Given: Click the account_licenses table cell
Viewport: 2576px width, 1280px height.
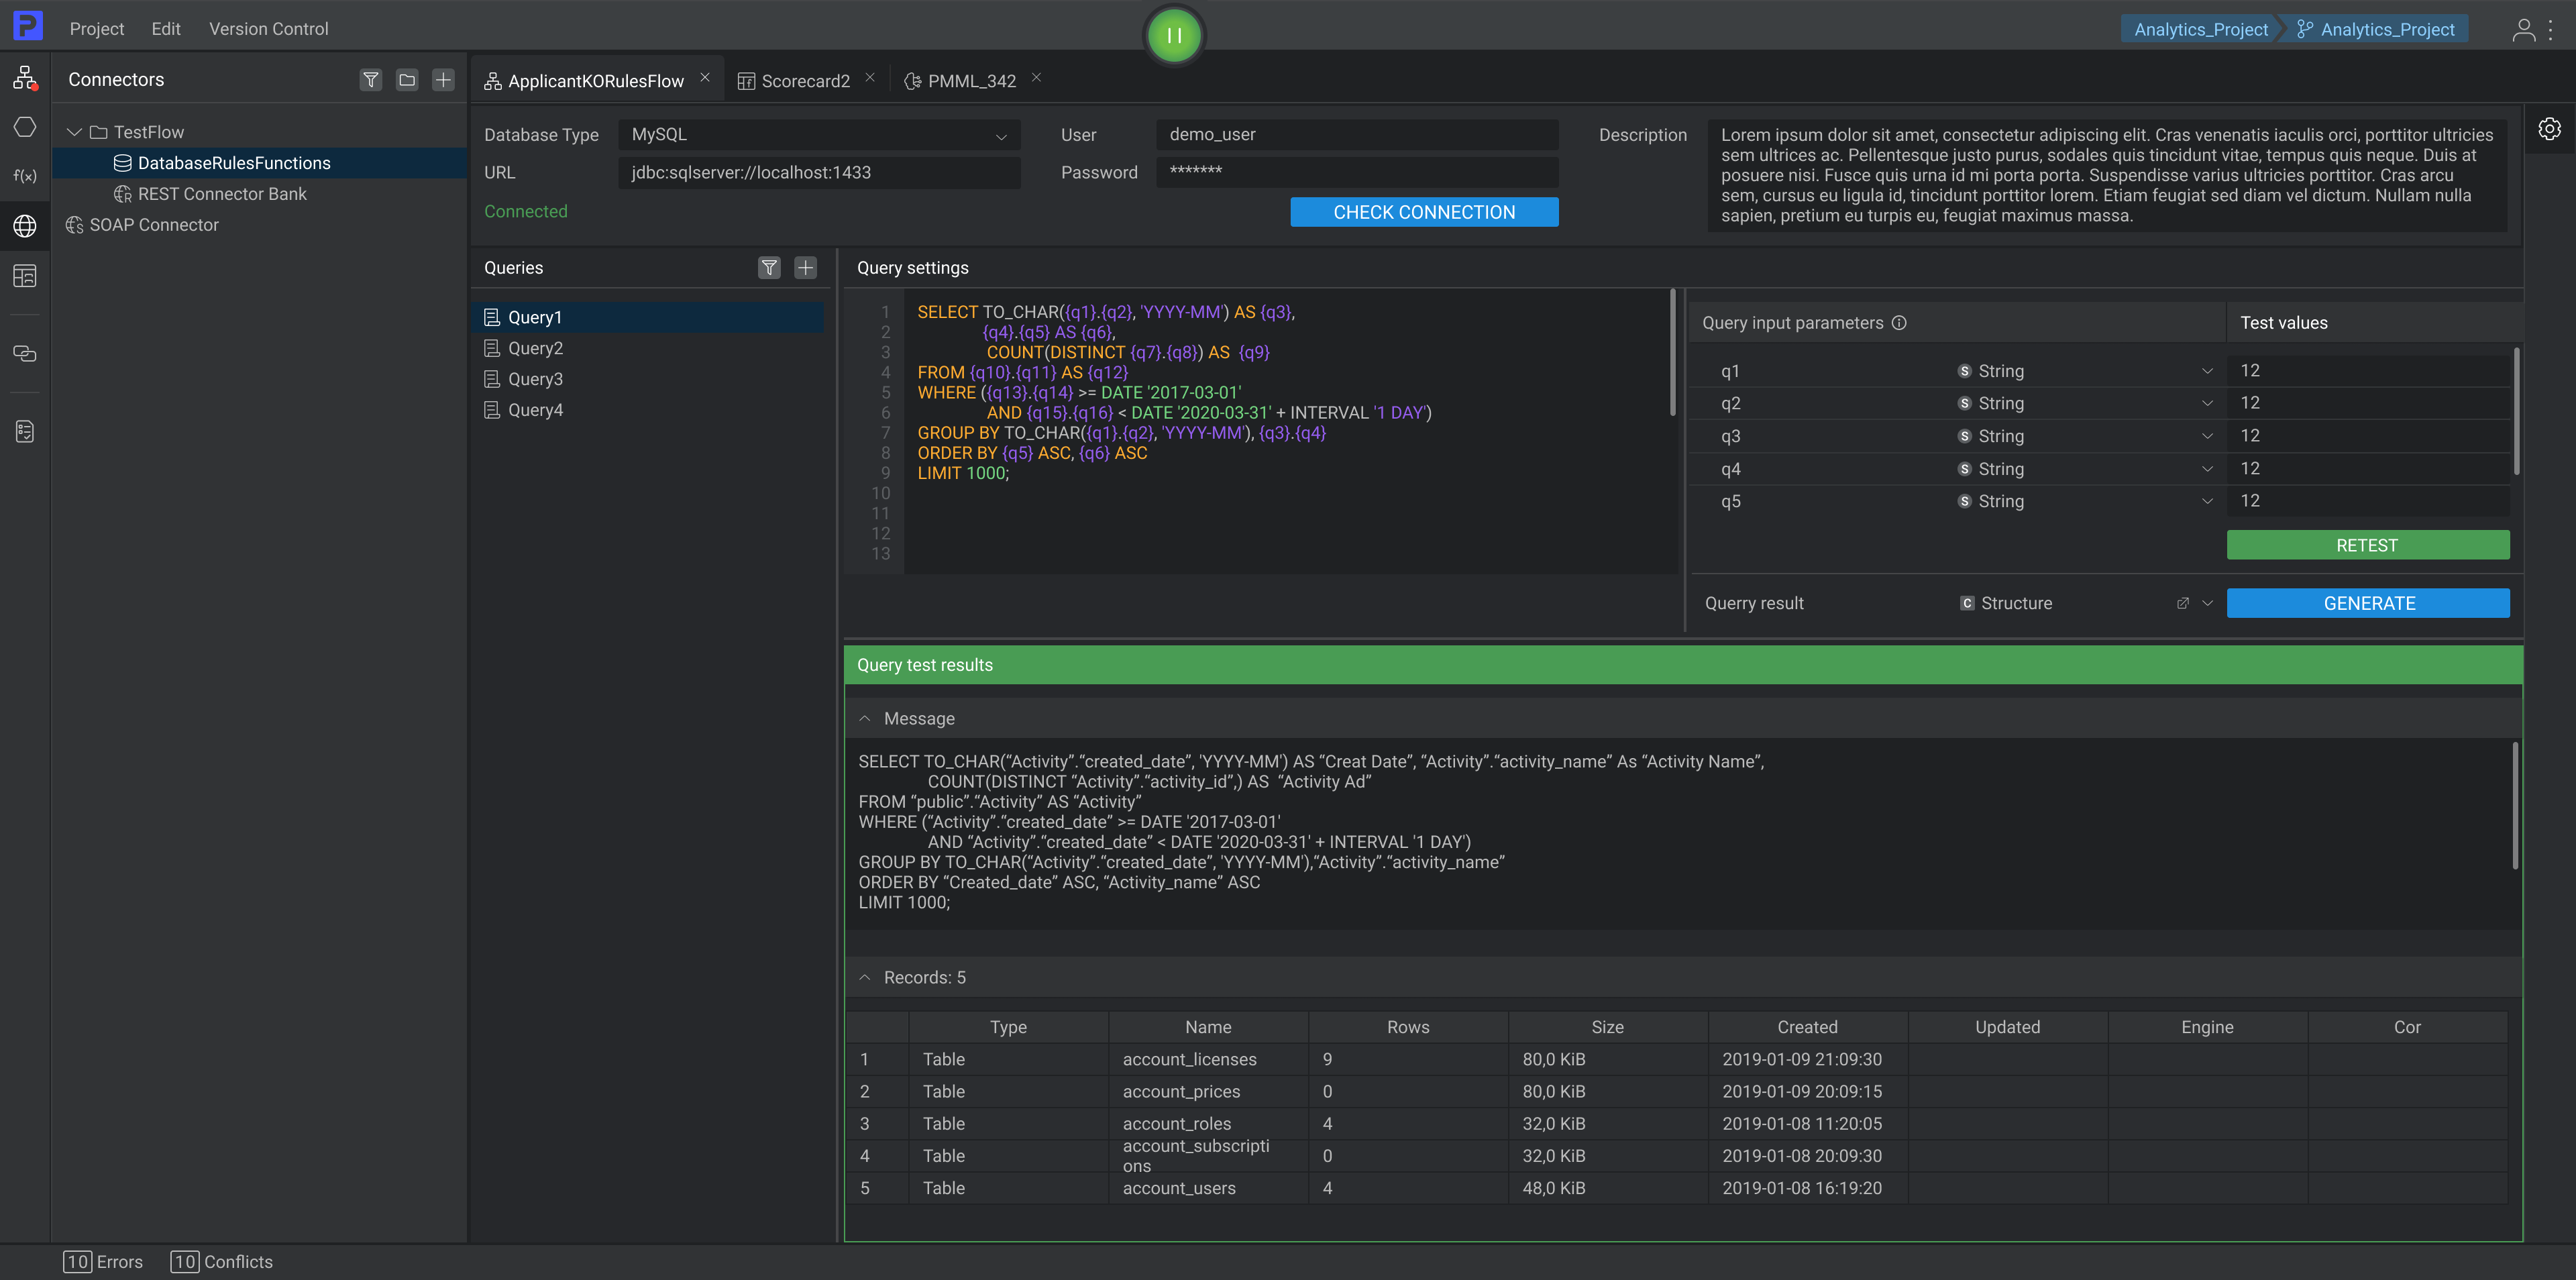Looking at the screenshot, I should point(1208,1059).
